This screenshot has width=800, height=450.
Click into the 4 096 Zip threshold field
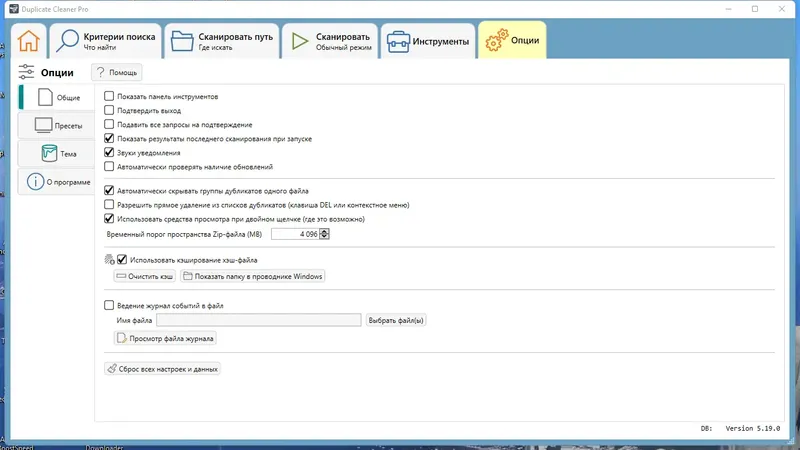tap(295, 234)
